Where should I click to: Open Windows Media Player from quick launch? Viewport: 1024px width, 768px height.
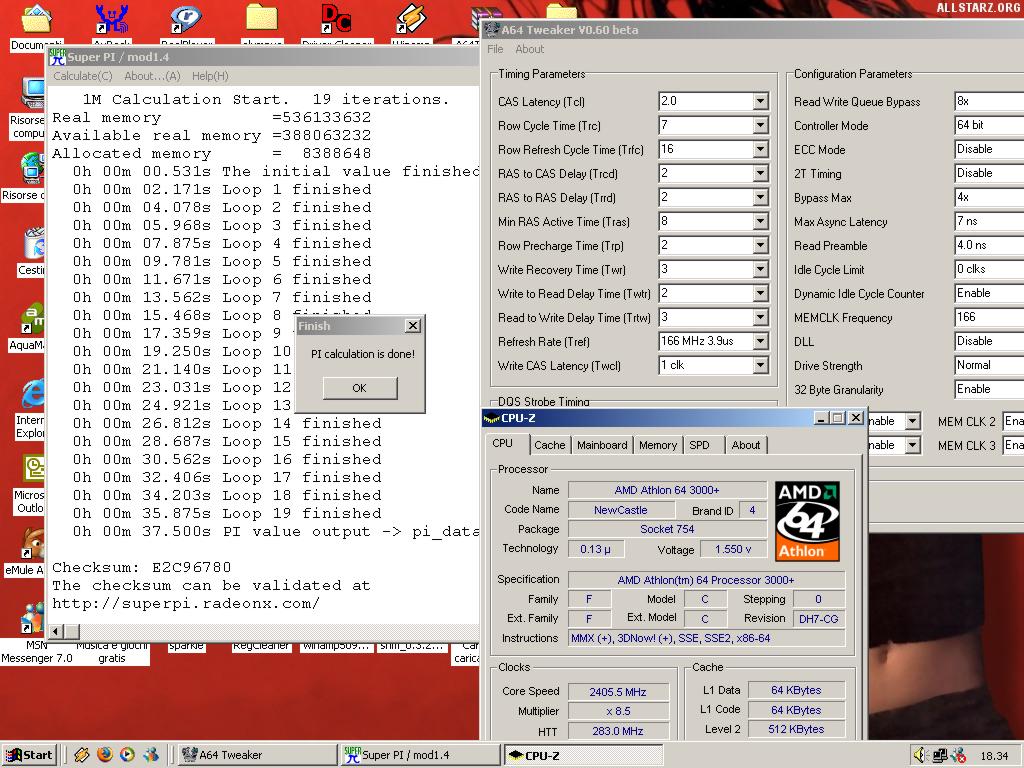[127, 755]
